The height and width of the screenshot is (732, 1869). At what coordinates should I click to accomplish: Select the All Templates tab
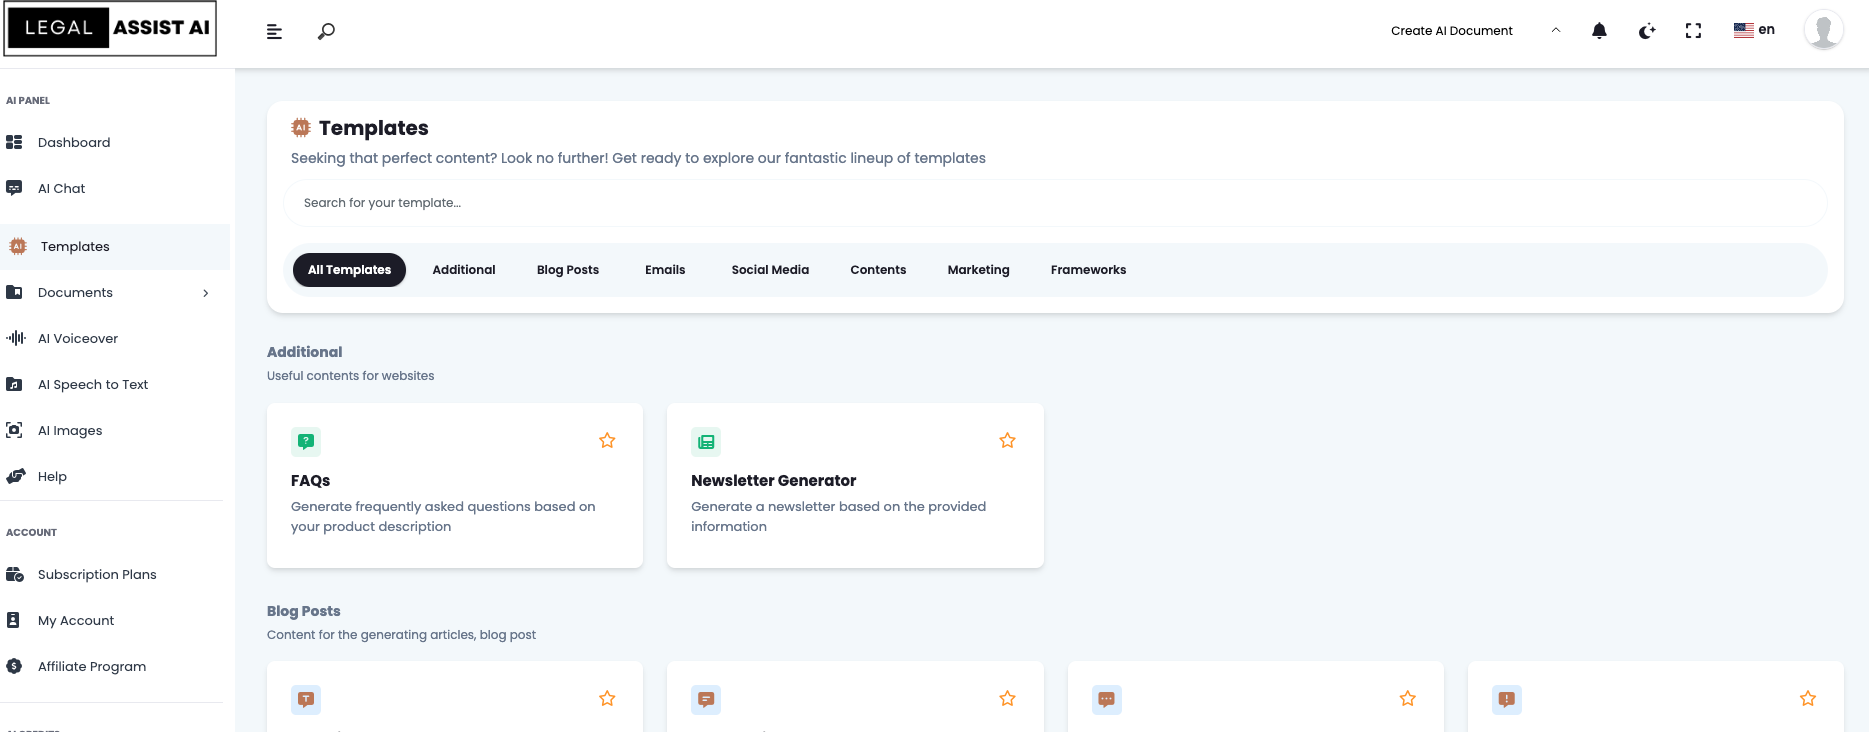pos(349,270)
